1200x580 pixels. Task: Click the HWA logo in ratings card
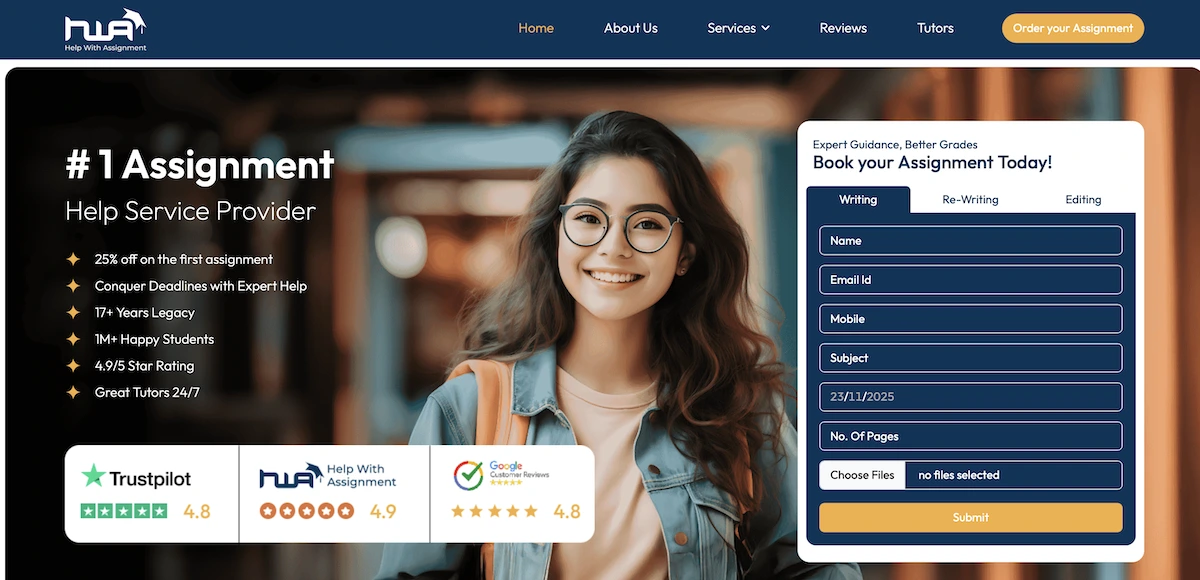(290, 475)
